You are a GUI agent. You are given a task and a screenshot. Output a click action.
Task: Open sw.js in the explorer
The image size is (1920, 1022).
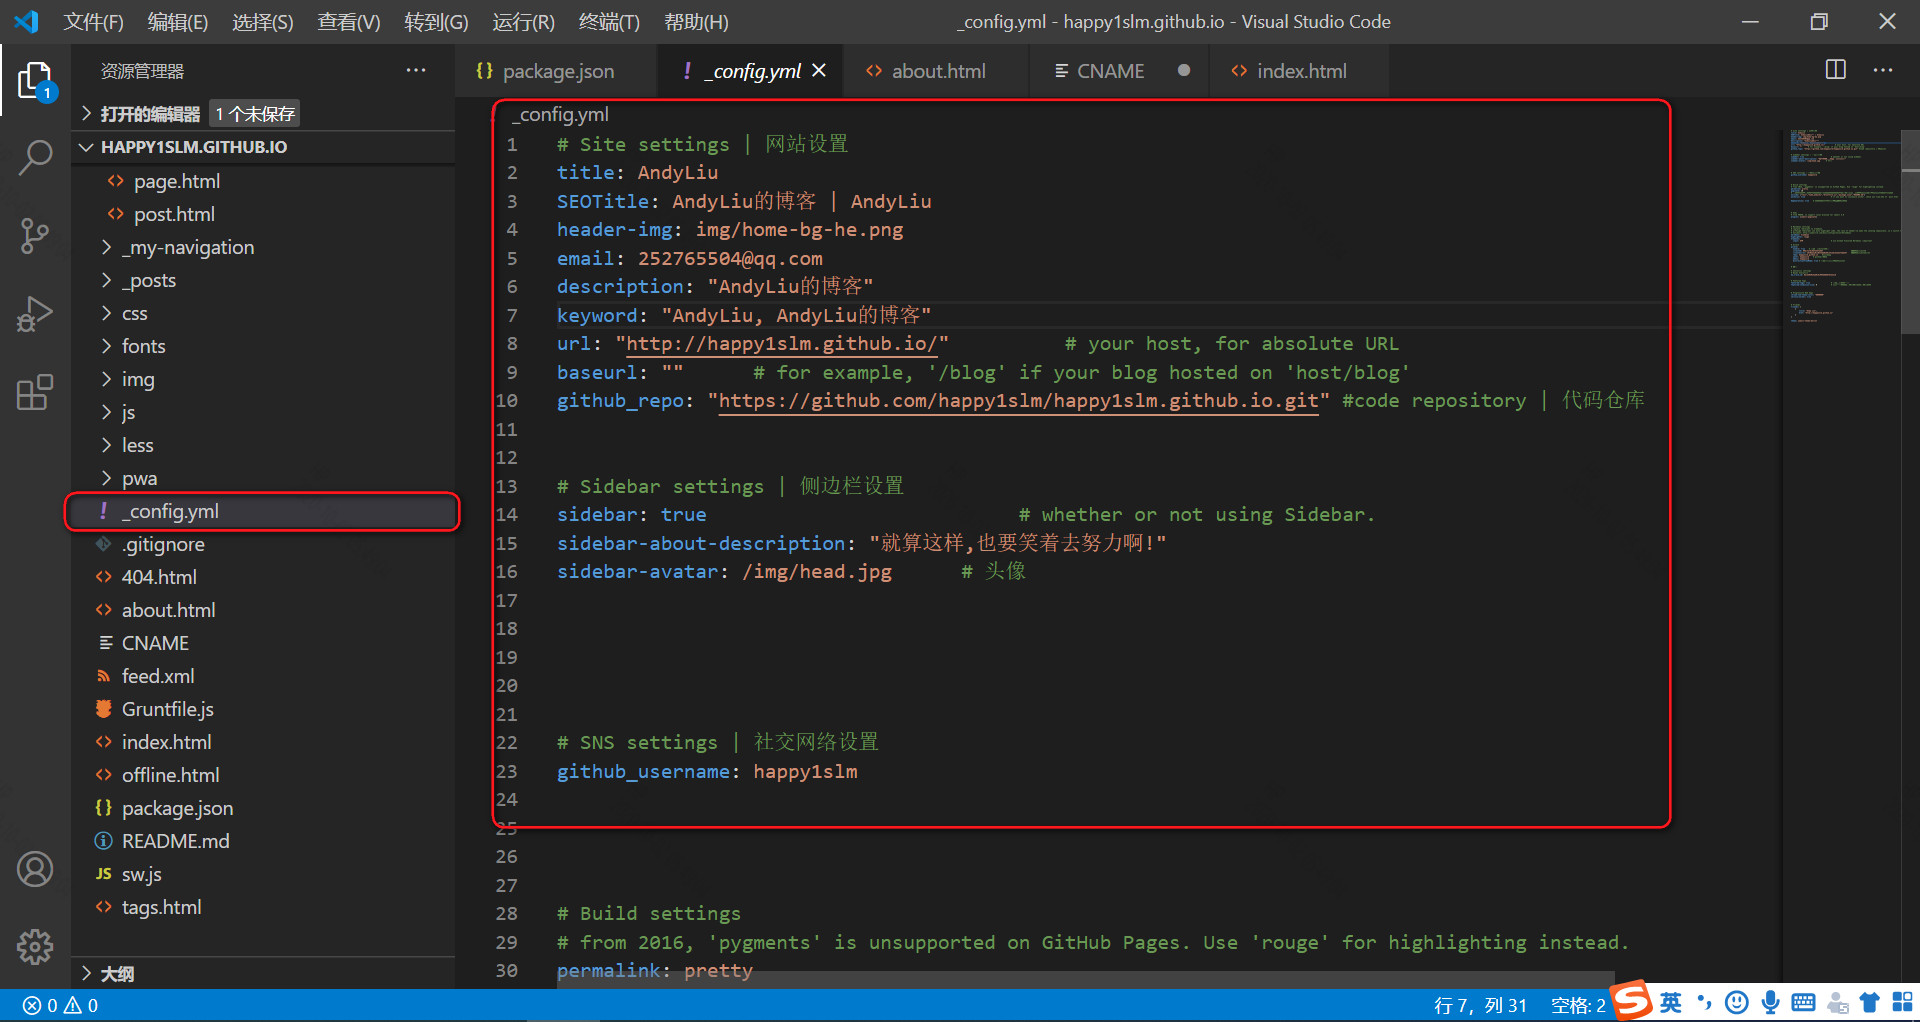point(264,874)
